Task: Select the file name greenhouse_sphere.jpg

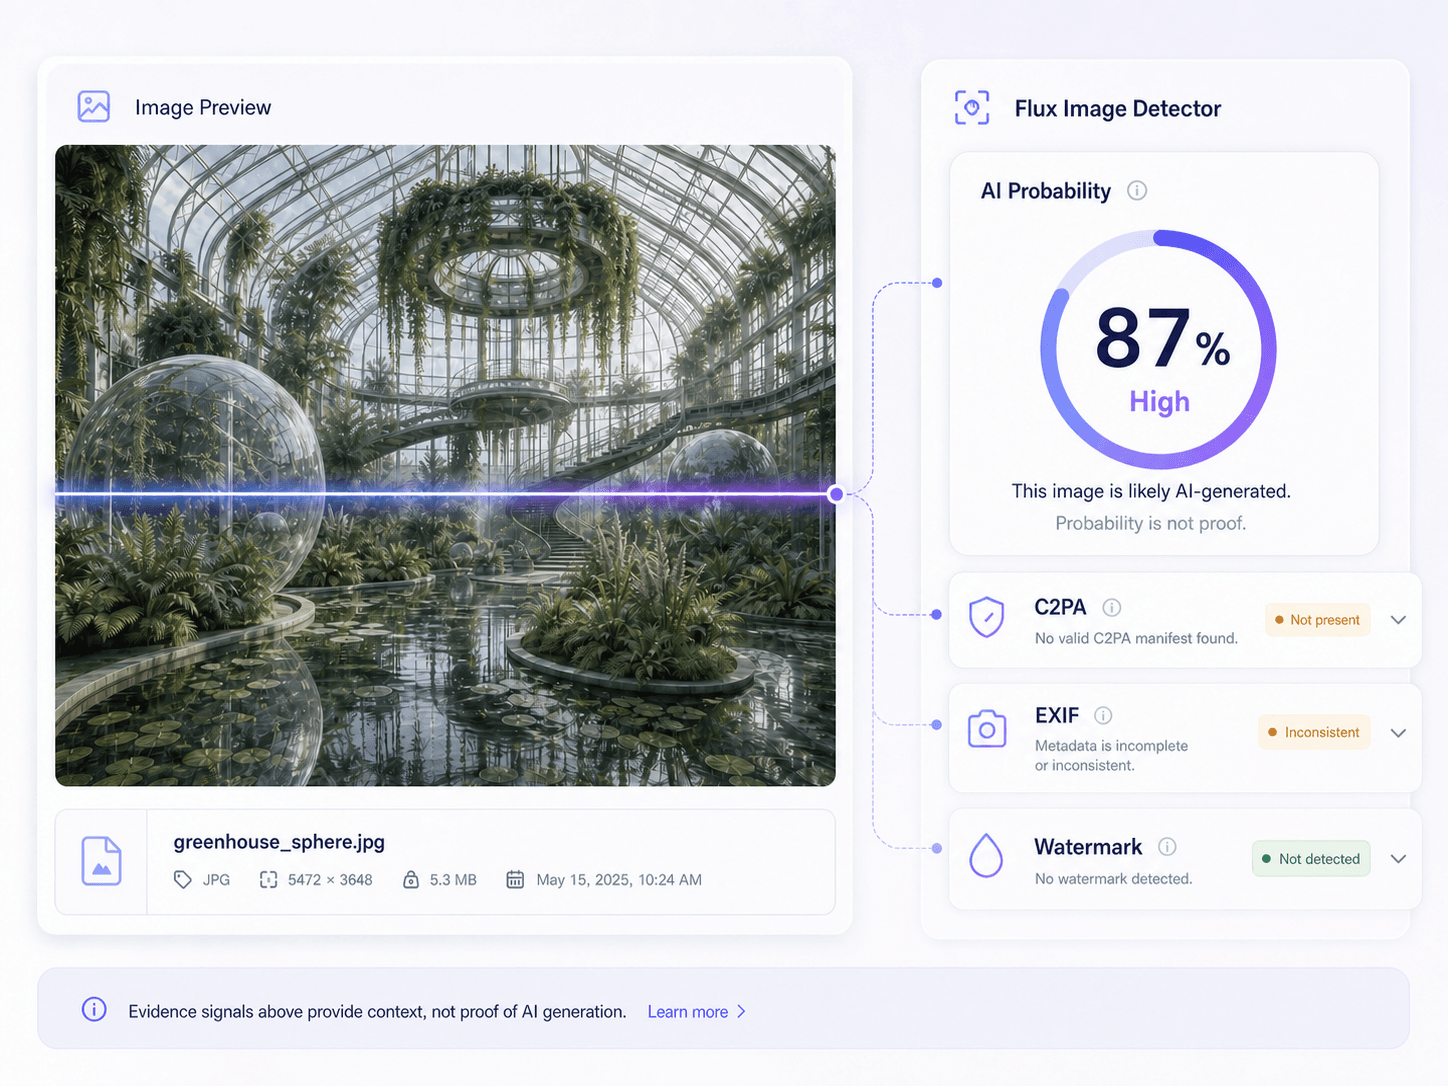Action: click(x=279, y=842)
